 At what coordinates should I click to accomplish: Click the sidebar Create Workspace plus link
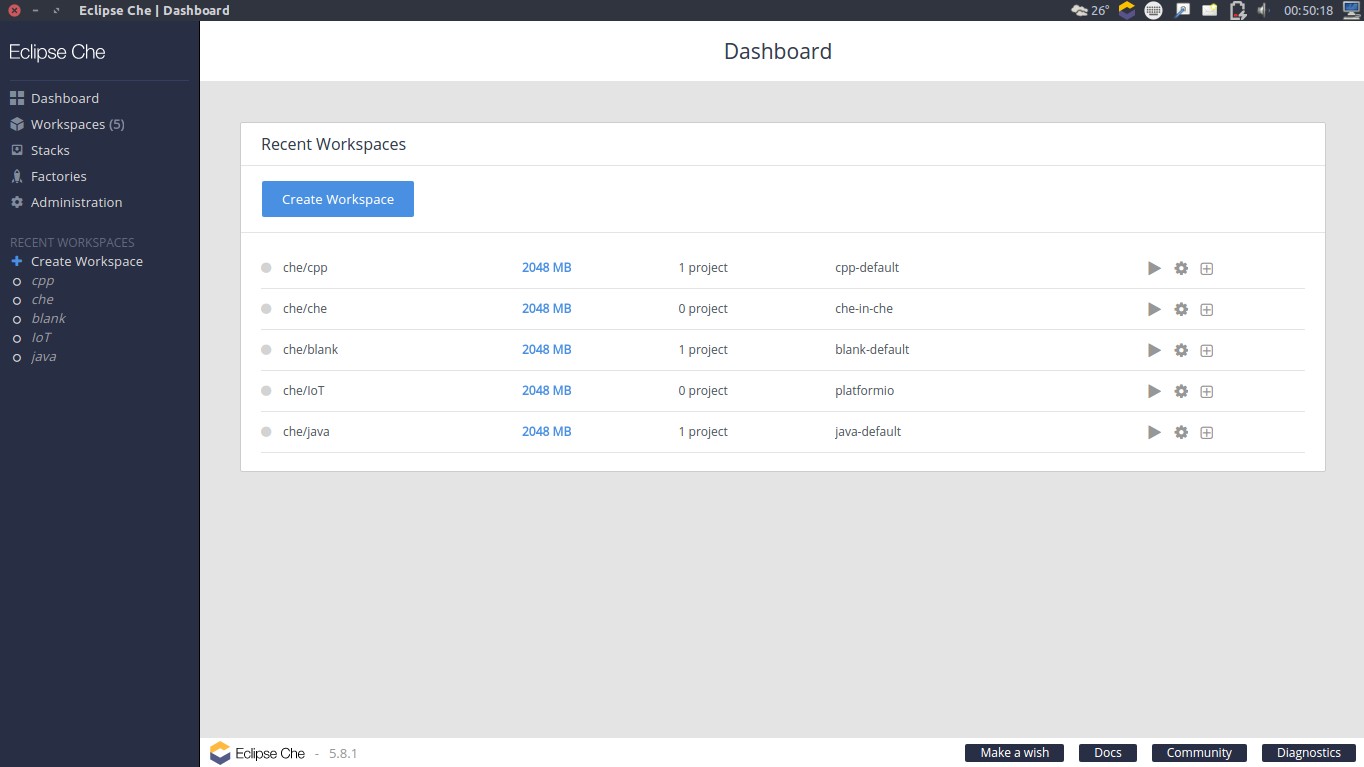point(86,261)
